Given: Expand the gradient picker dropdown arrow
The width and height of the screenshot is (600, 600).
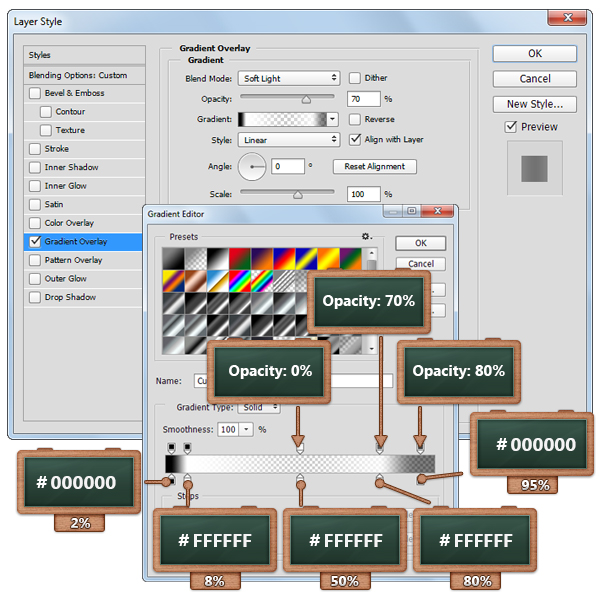Looking at the screenshot, I should pyautogui.click(x=333, y=119).
